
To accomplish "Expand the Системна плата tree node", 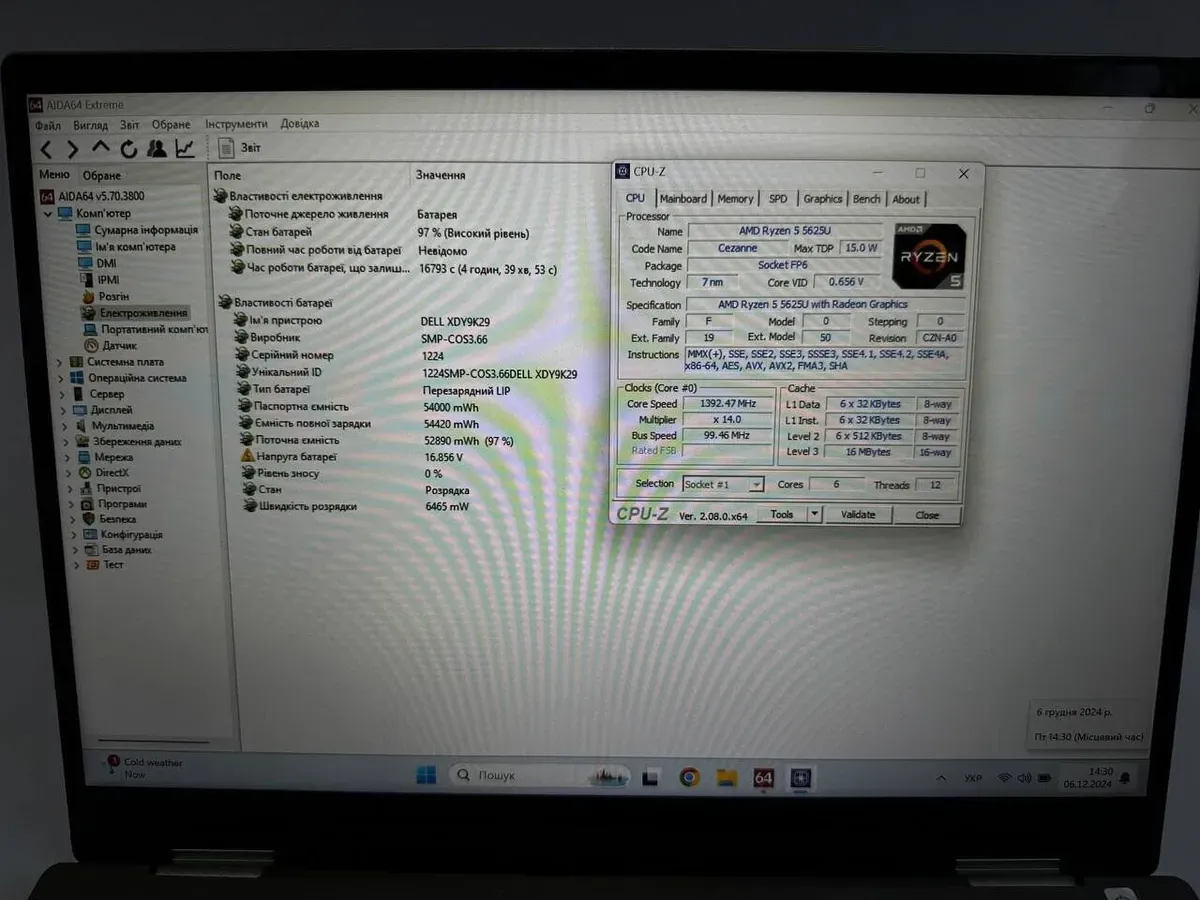I will pos(59,362).
